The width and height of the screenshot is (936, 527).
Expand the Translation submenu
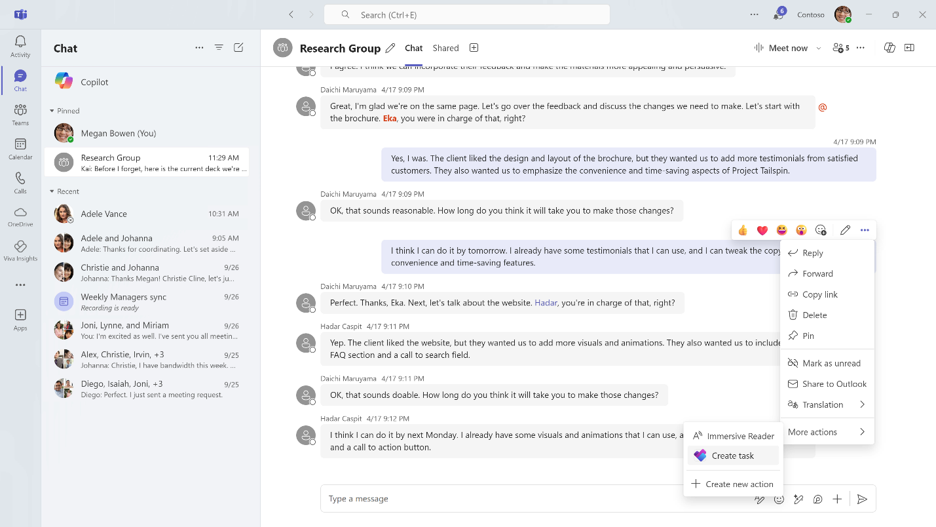(x=861, y=405)
